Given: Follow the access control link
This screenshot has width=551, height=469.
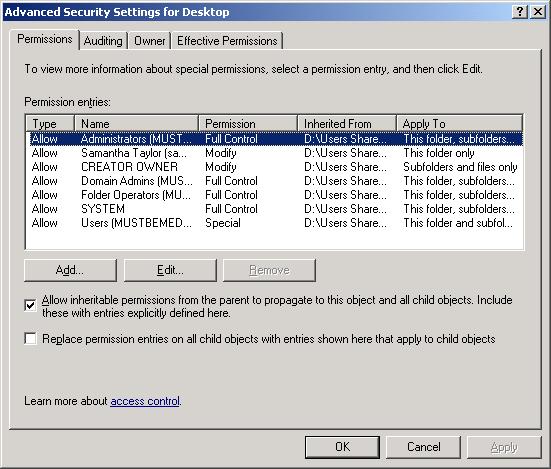Looking at the screenshot, I should (x=145, y=401).
